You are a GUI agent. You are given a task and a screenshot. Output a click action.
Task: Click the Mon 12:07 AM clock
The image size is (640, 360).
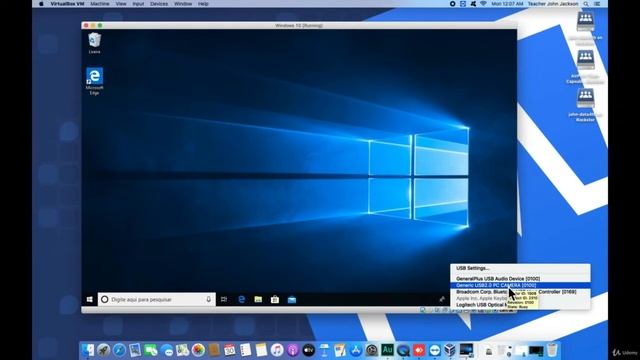pyautogui.click(x=507, y=4)
